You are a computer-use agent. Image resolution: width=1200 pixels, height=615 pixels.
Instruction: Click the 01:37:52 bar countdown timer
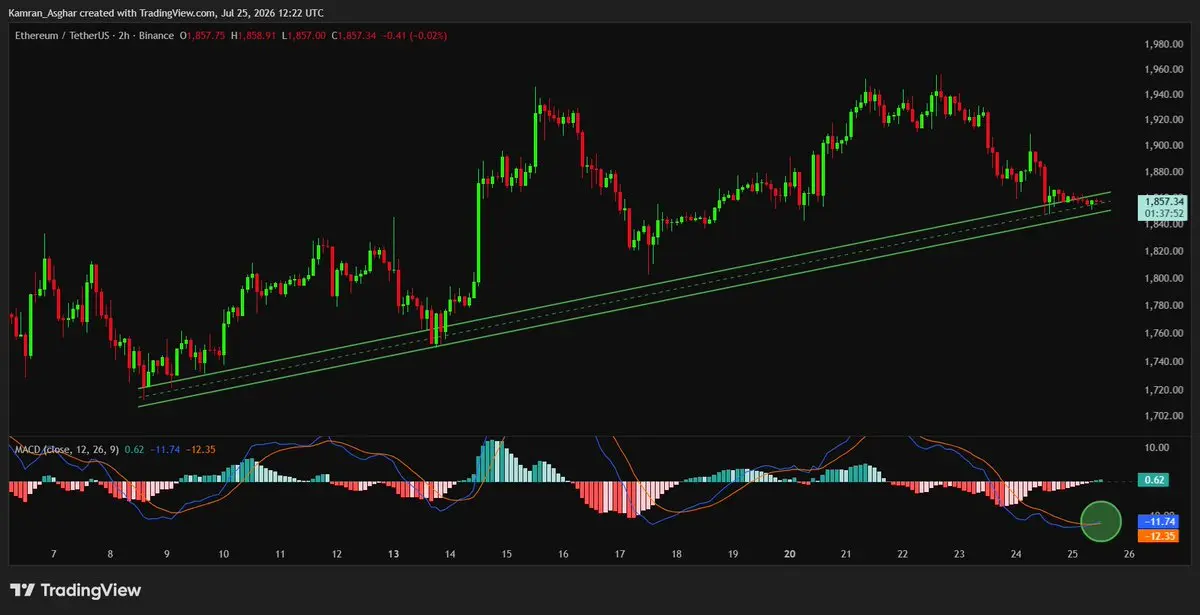coord(1164,213)
